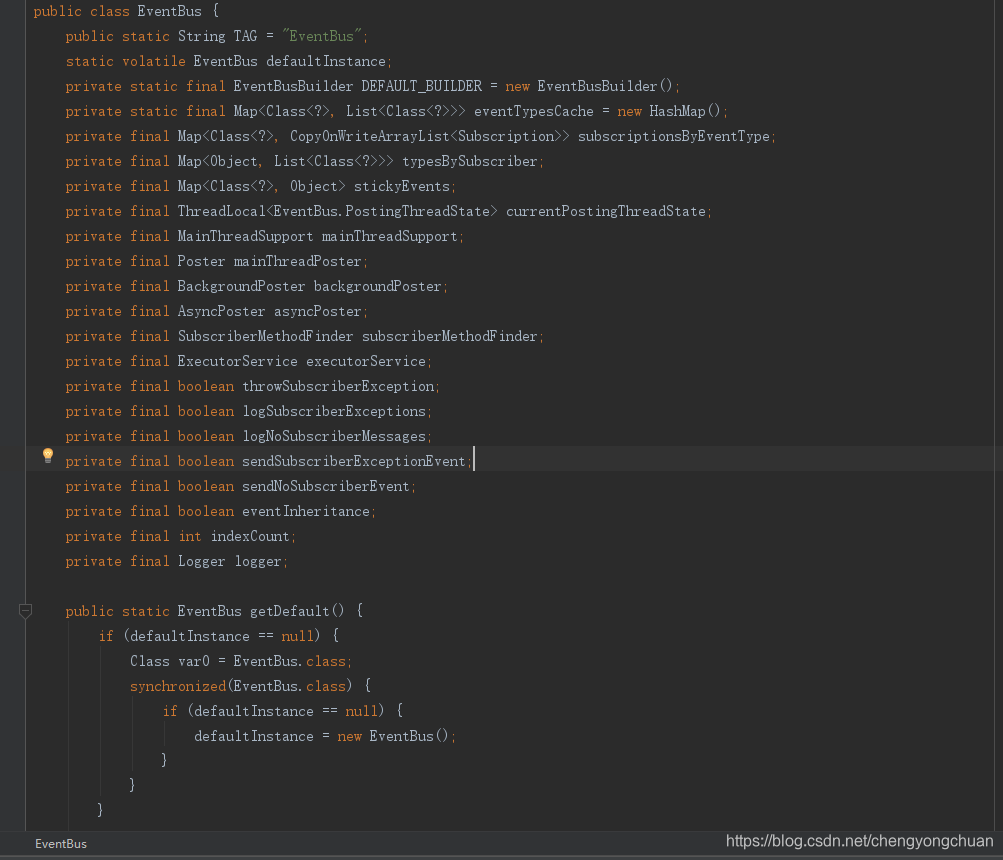This screenshot has height=860, width=1003.
Task: Click the typesBySubscriber field name
Action: click(470, 161)
